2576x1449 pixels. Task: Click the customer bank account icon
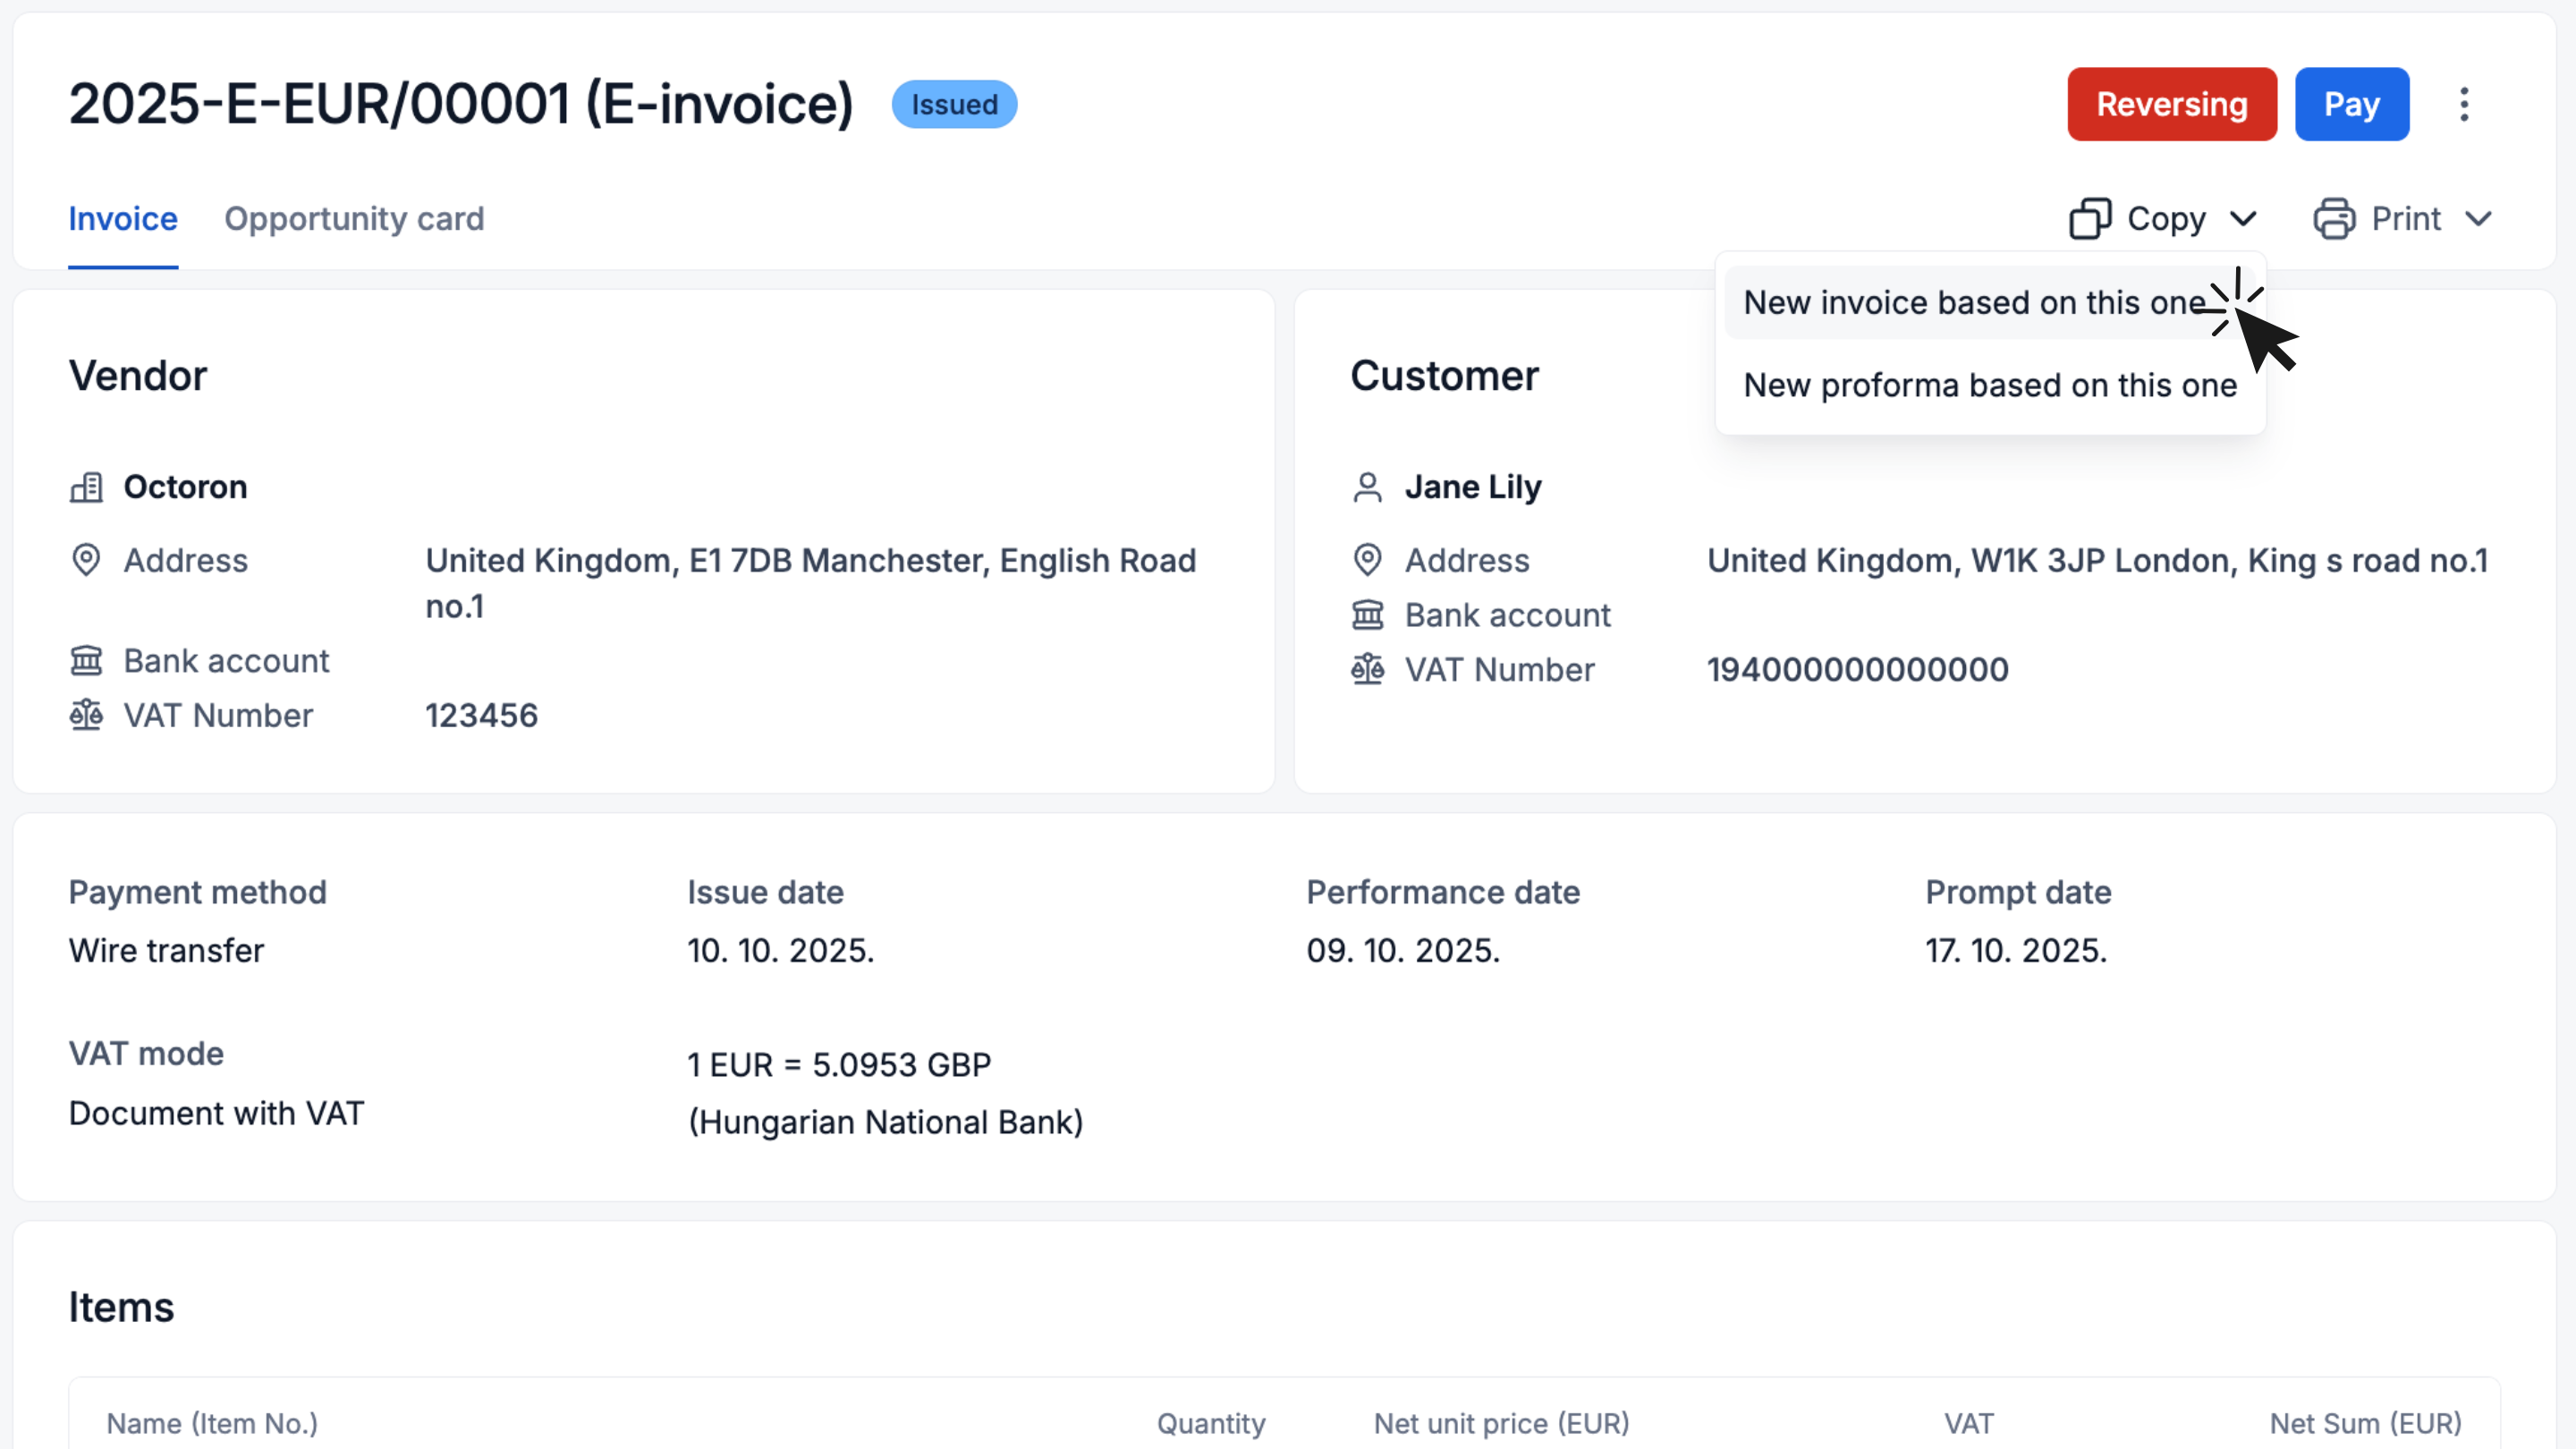coord(1368,614)
